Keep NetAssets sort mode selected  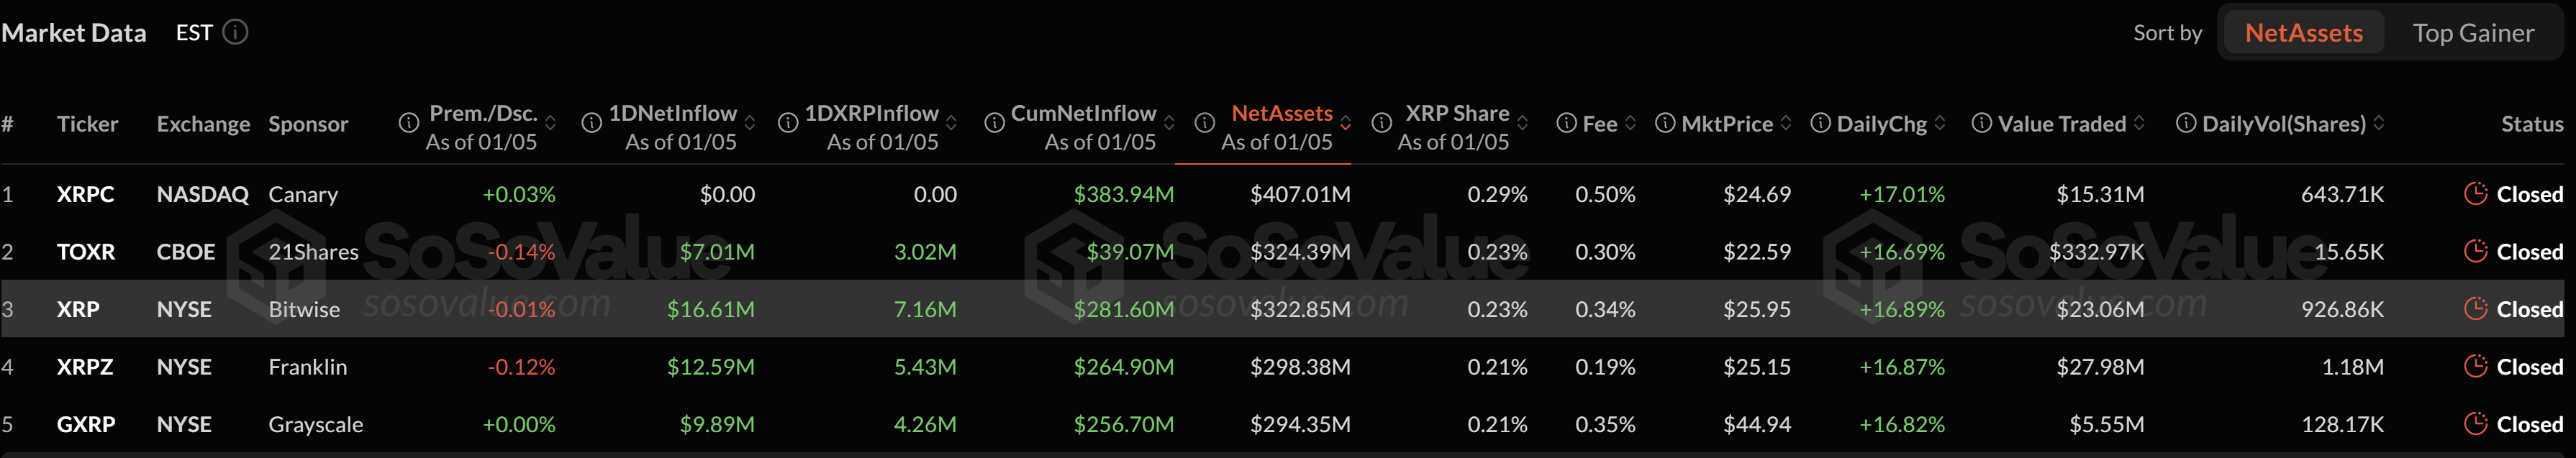[x=2302, y=32]
